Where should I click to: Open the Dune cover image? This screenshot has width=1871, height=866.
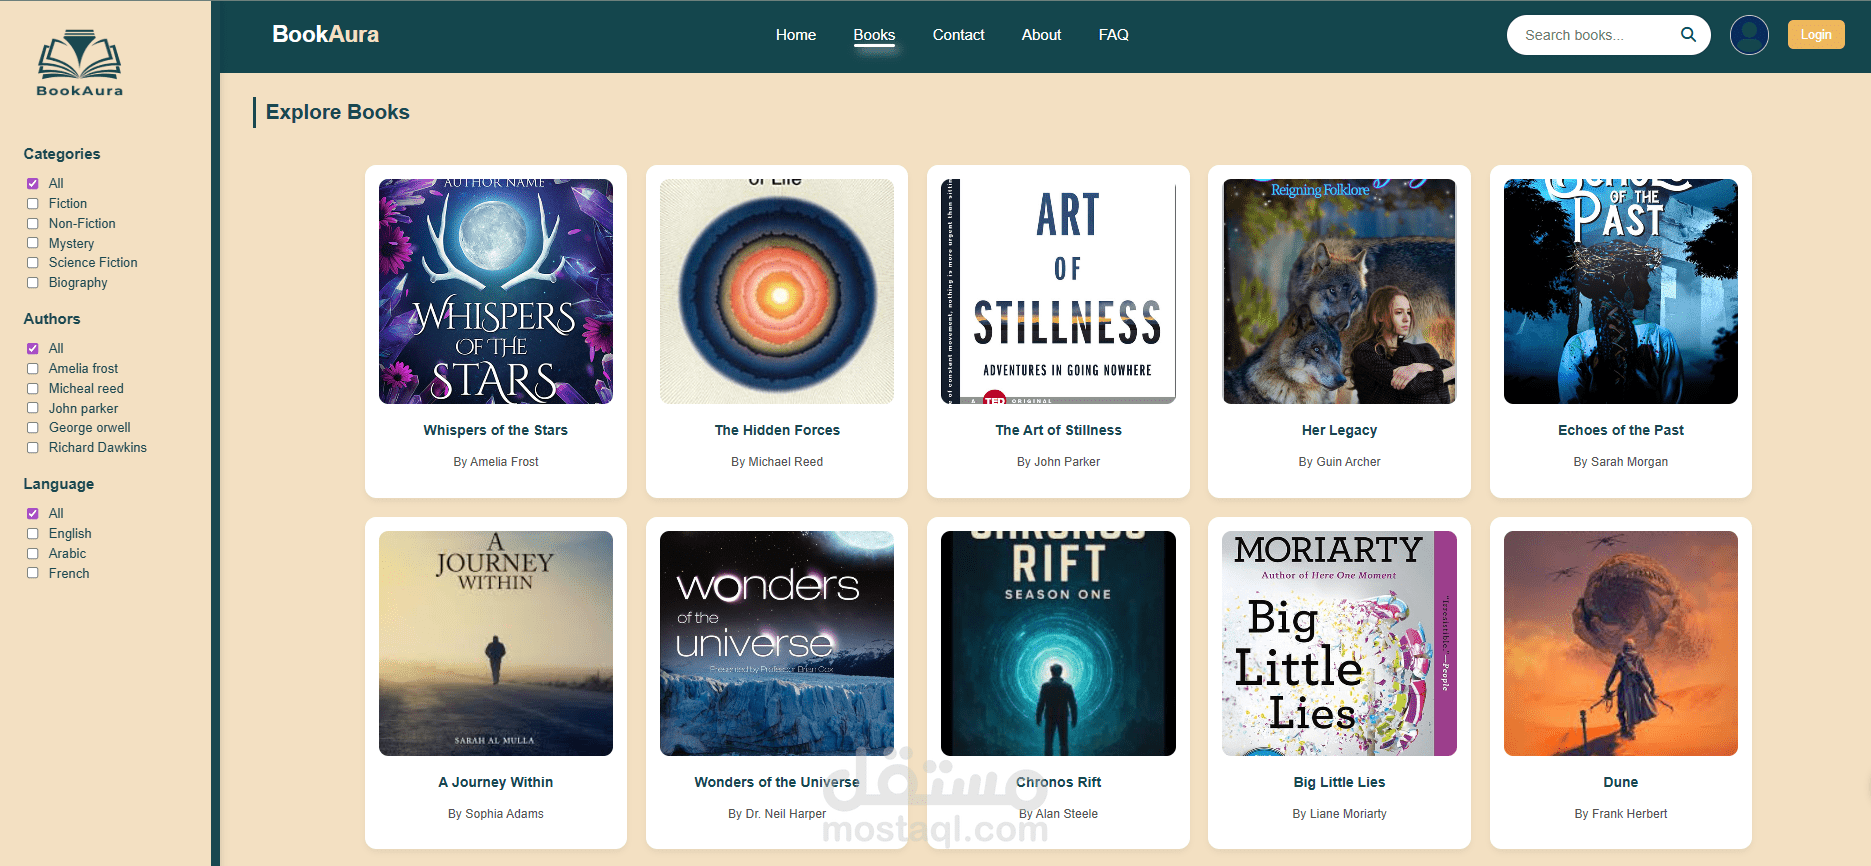pyautogui.click(x=1621, y=643)
